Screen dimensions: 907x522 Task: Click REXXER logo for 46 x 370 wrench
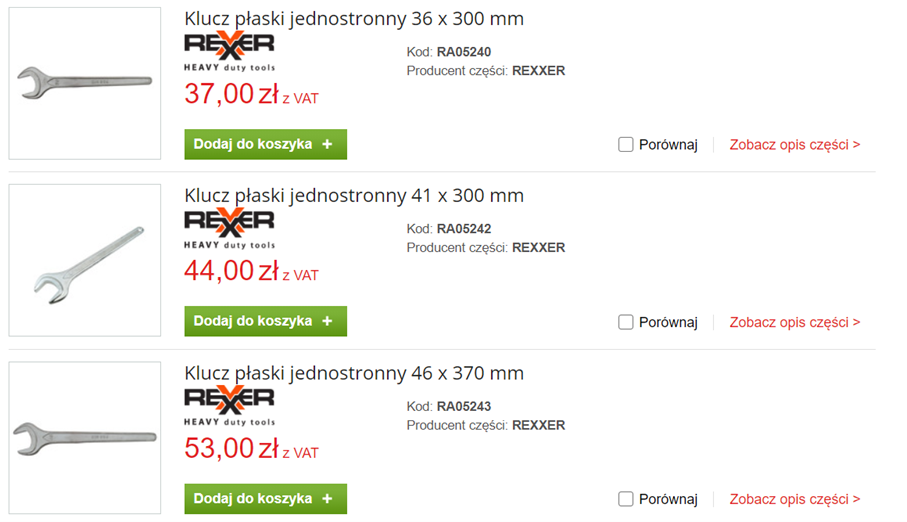point(229,404)
